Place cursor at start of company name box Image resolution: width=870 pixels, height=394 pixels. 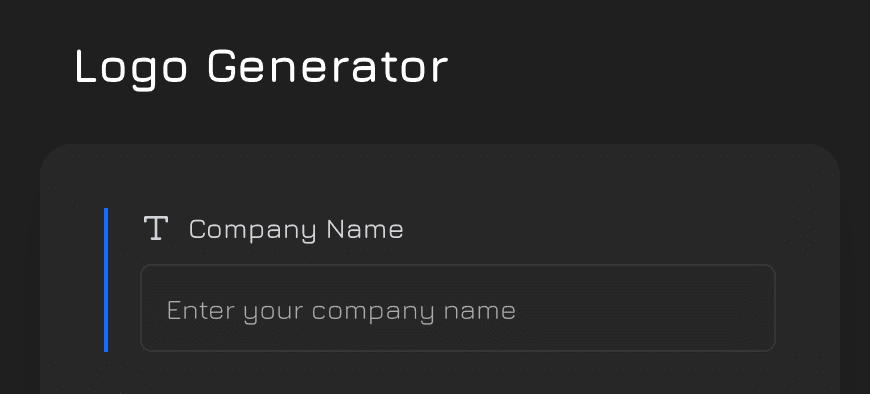(168, 311)
